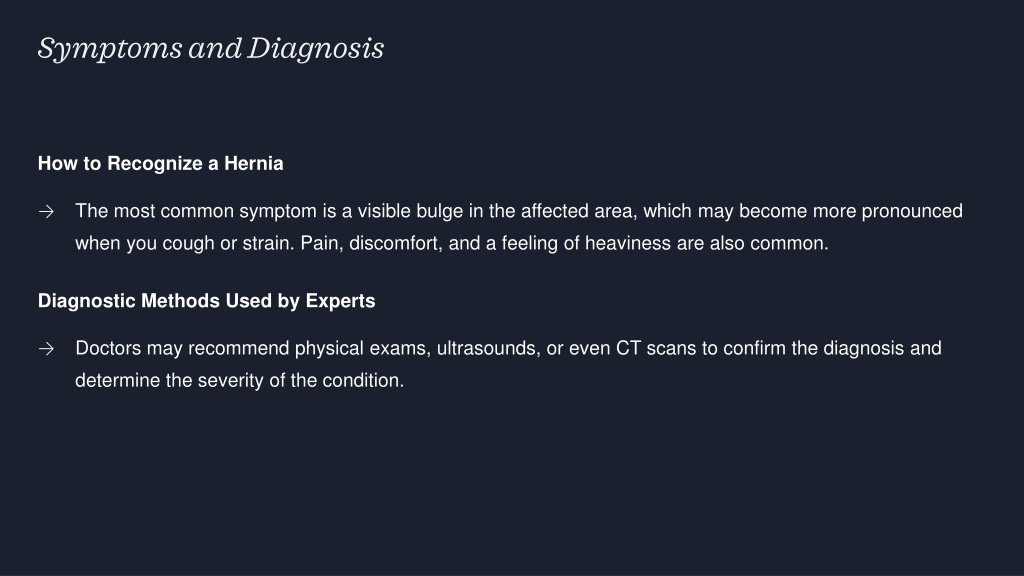Click the word 'Hernia' in the first heading
Viewport: 1024px width, 576px height.
253,163
